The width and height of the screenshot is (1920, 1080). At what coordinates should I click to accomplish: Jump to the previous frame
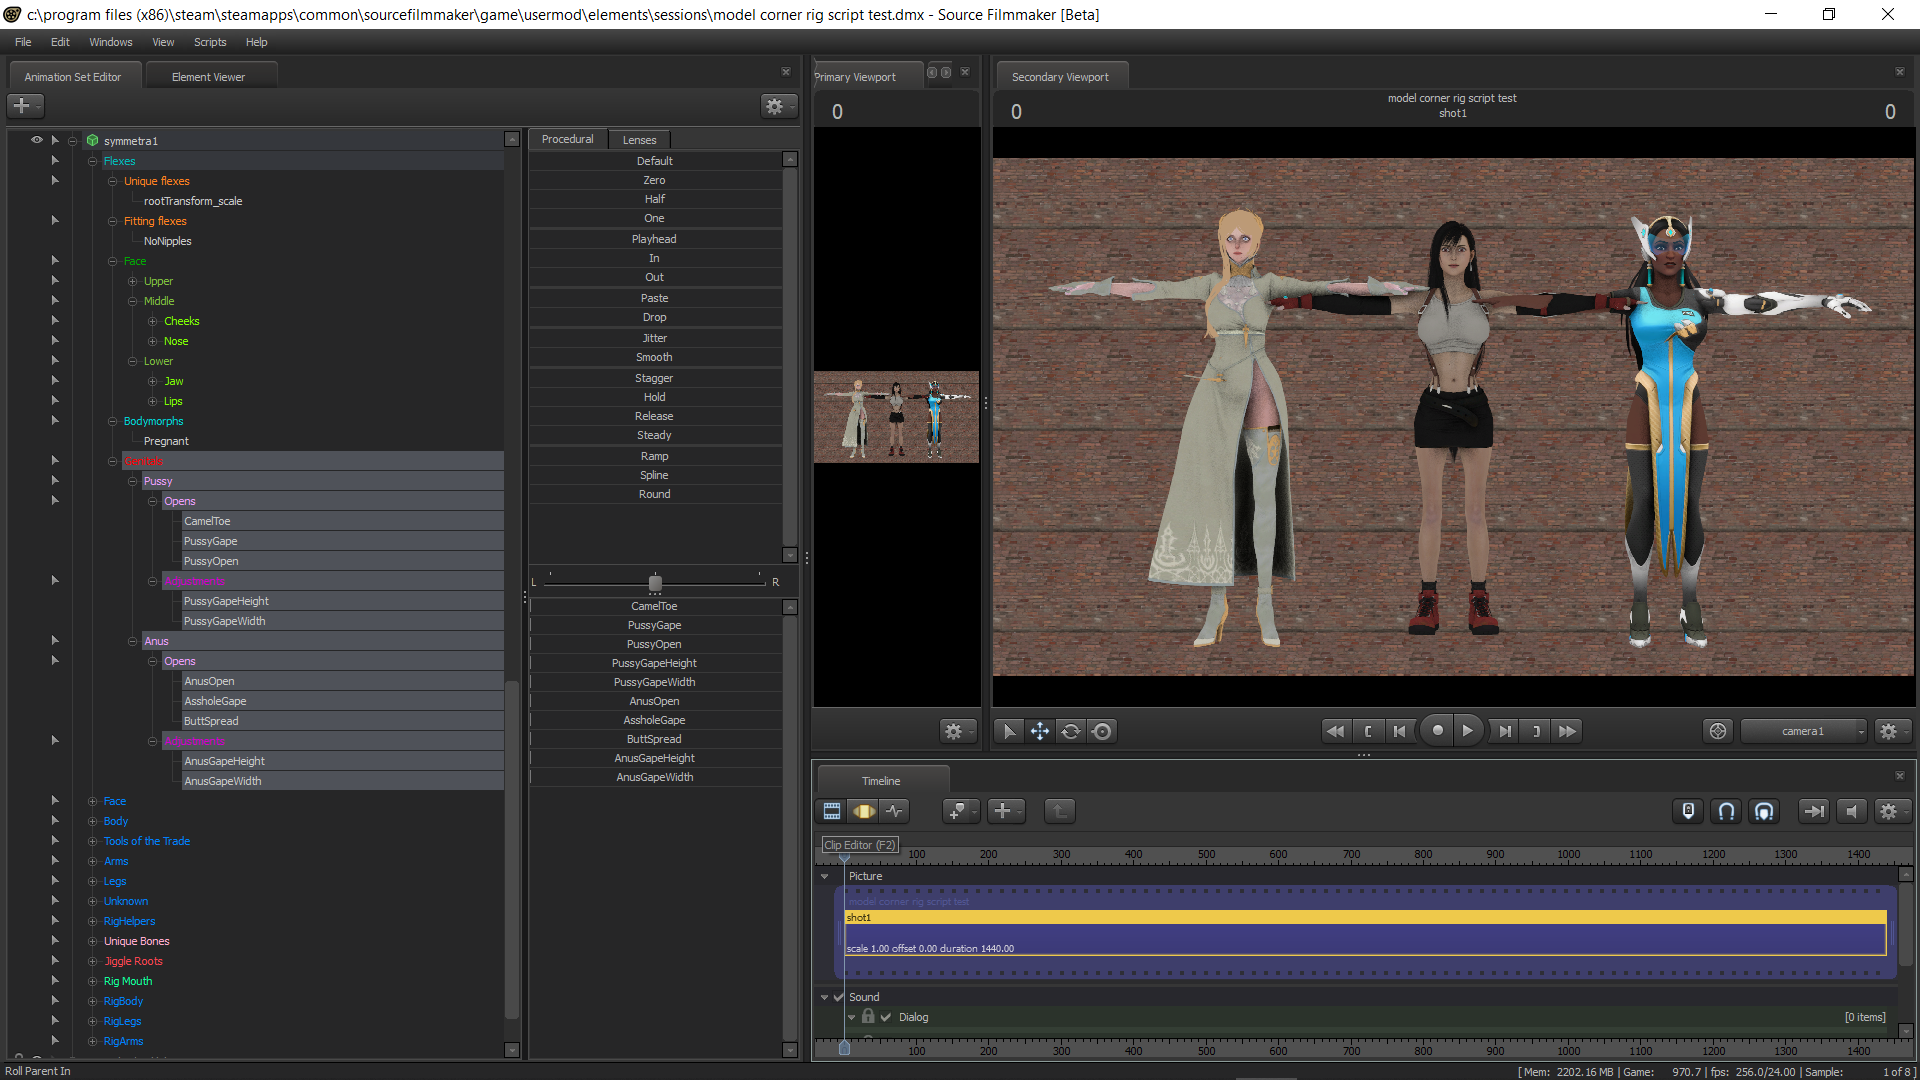1399,731
